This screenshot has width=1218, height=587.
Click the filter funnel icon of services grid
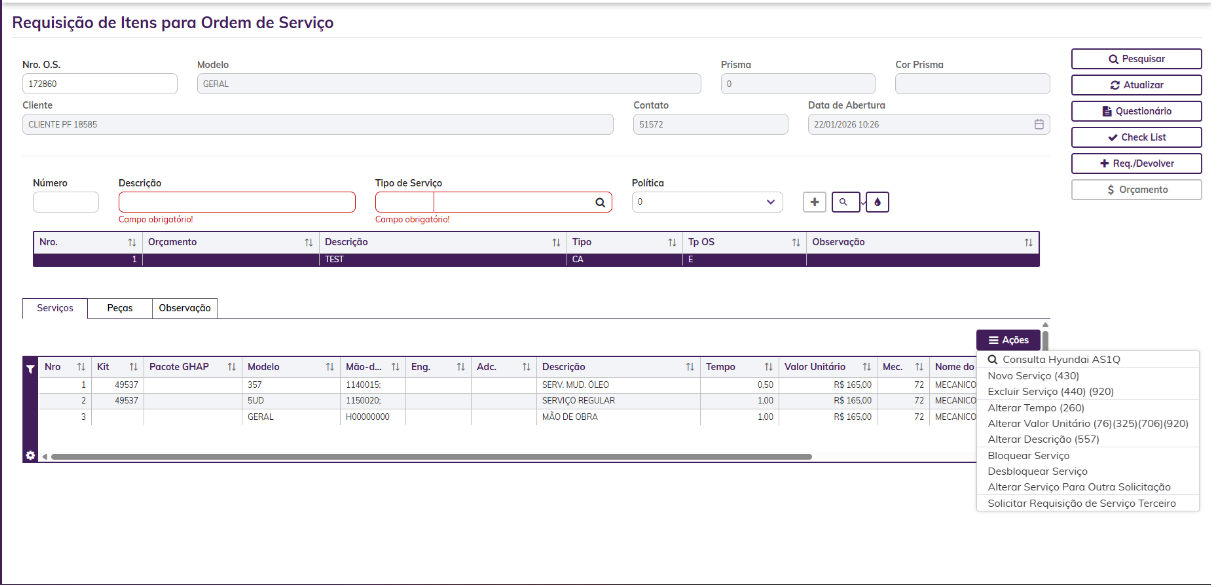coord(30,368)
